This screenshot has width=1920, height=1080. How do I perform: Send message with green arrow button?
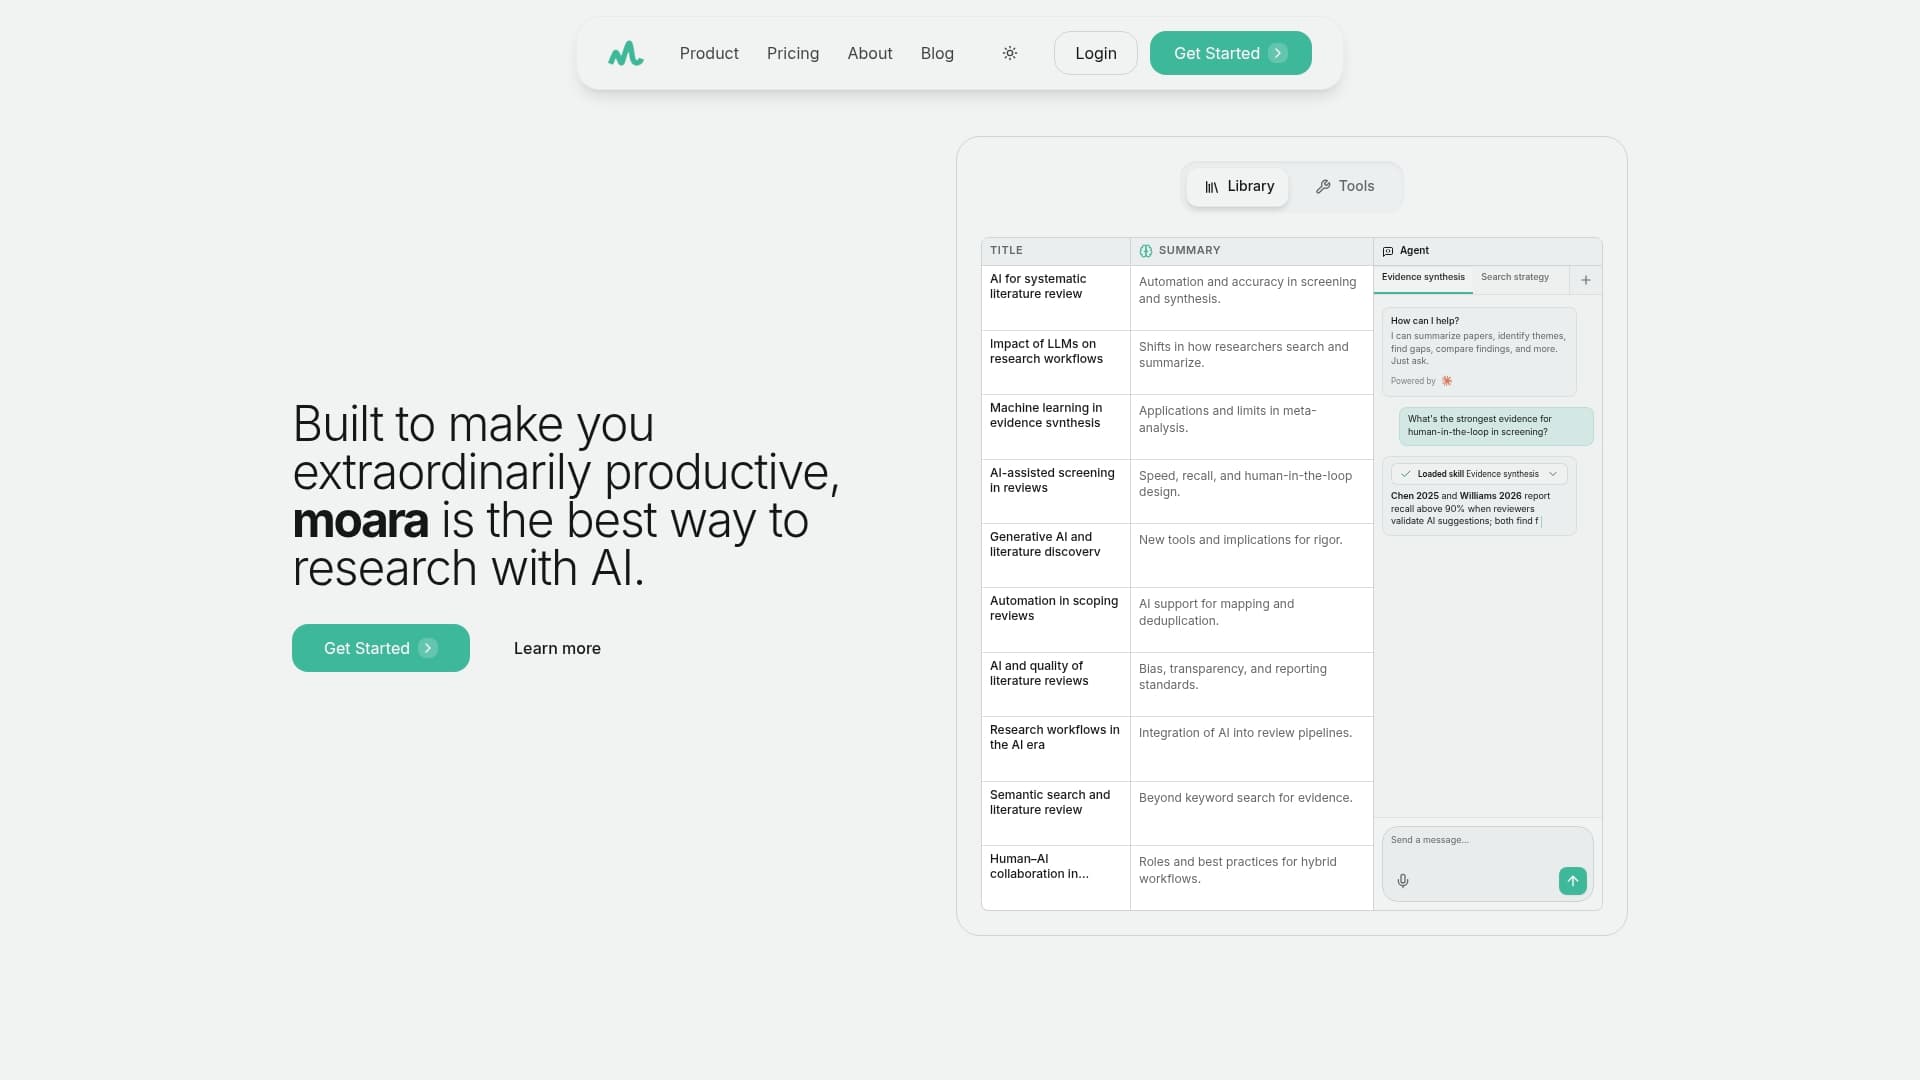tap(1573, 881)
